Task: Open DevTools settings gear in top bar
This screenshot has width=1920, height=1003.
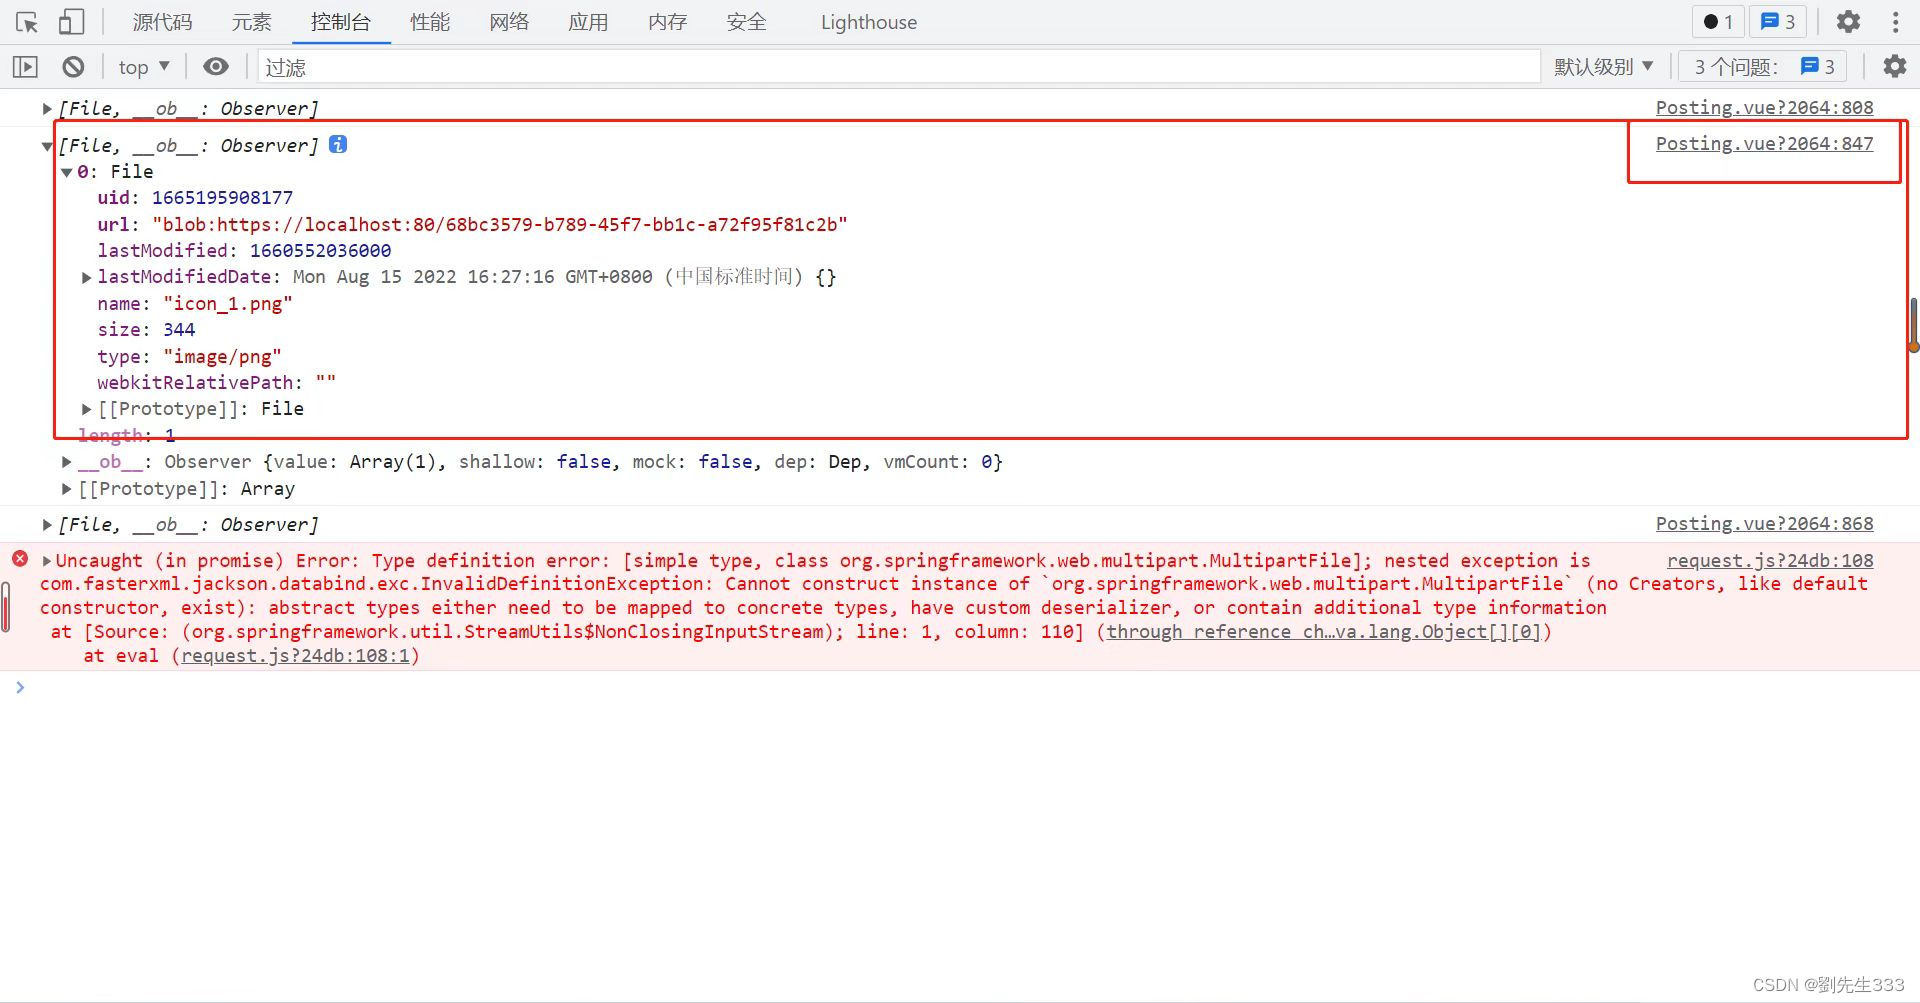Action: coord(1848,22)
